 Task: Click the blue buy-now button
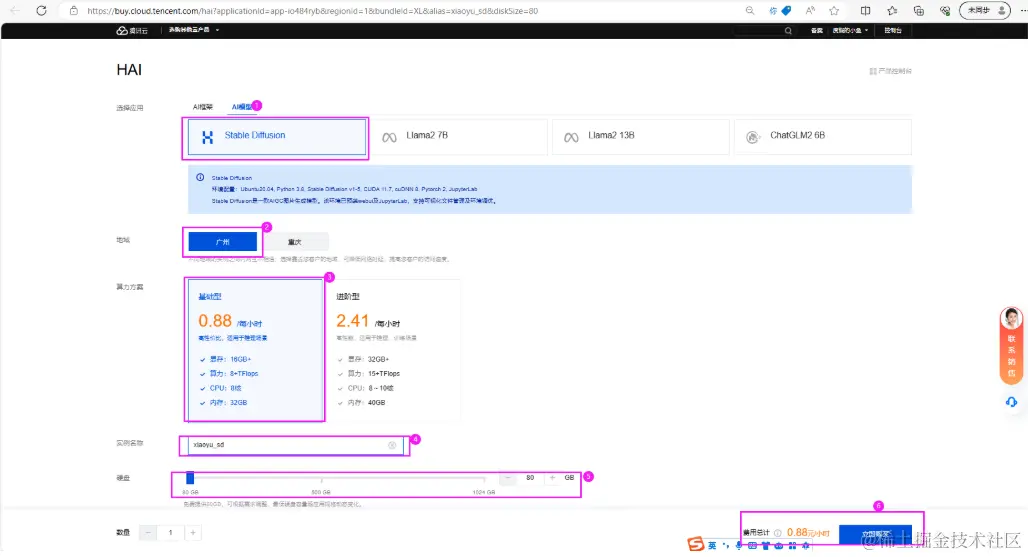click(x=875, y=535)
